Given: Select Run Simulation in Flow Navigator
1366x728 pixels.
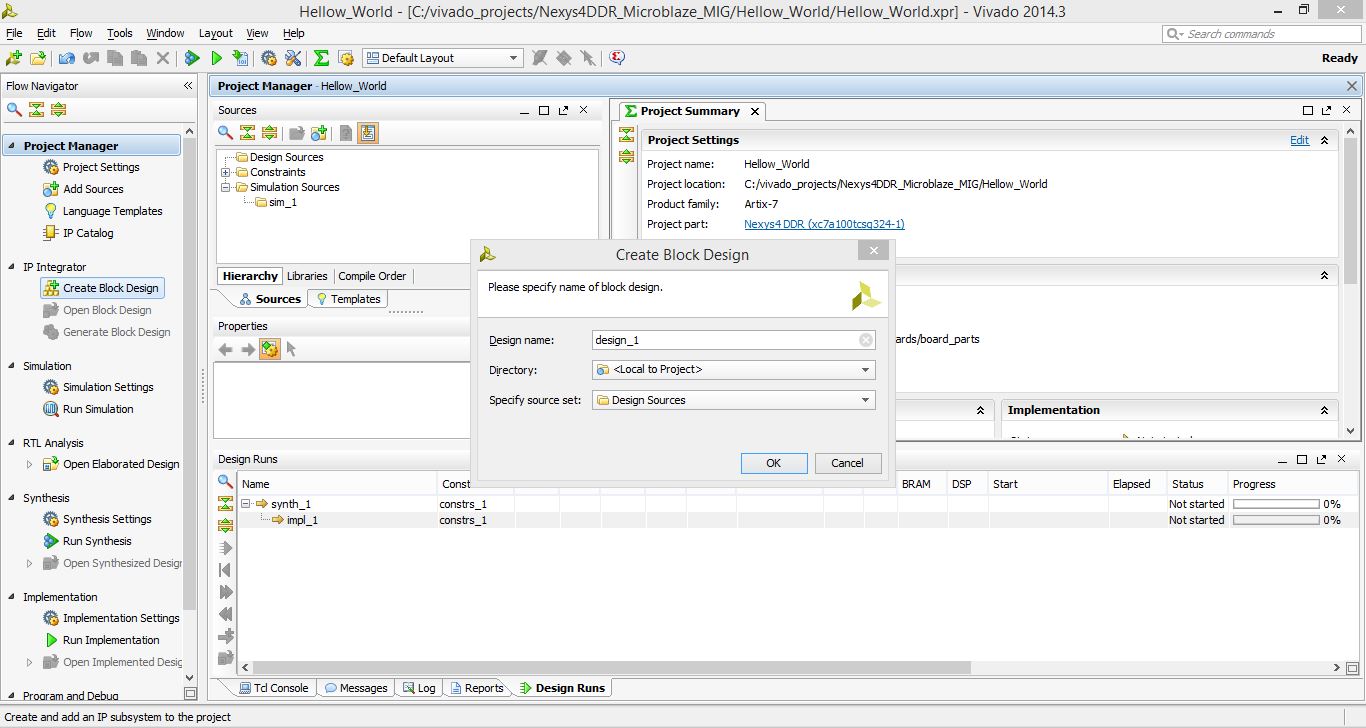Looking at the screenshot, I should [98, 409].
